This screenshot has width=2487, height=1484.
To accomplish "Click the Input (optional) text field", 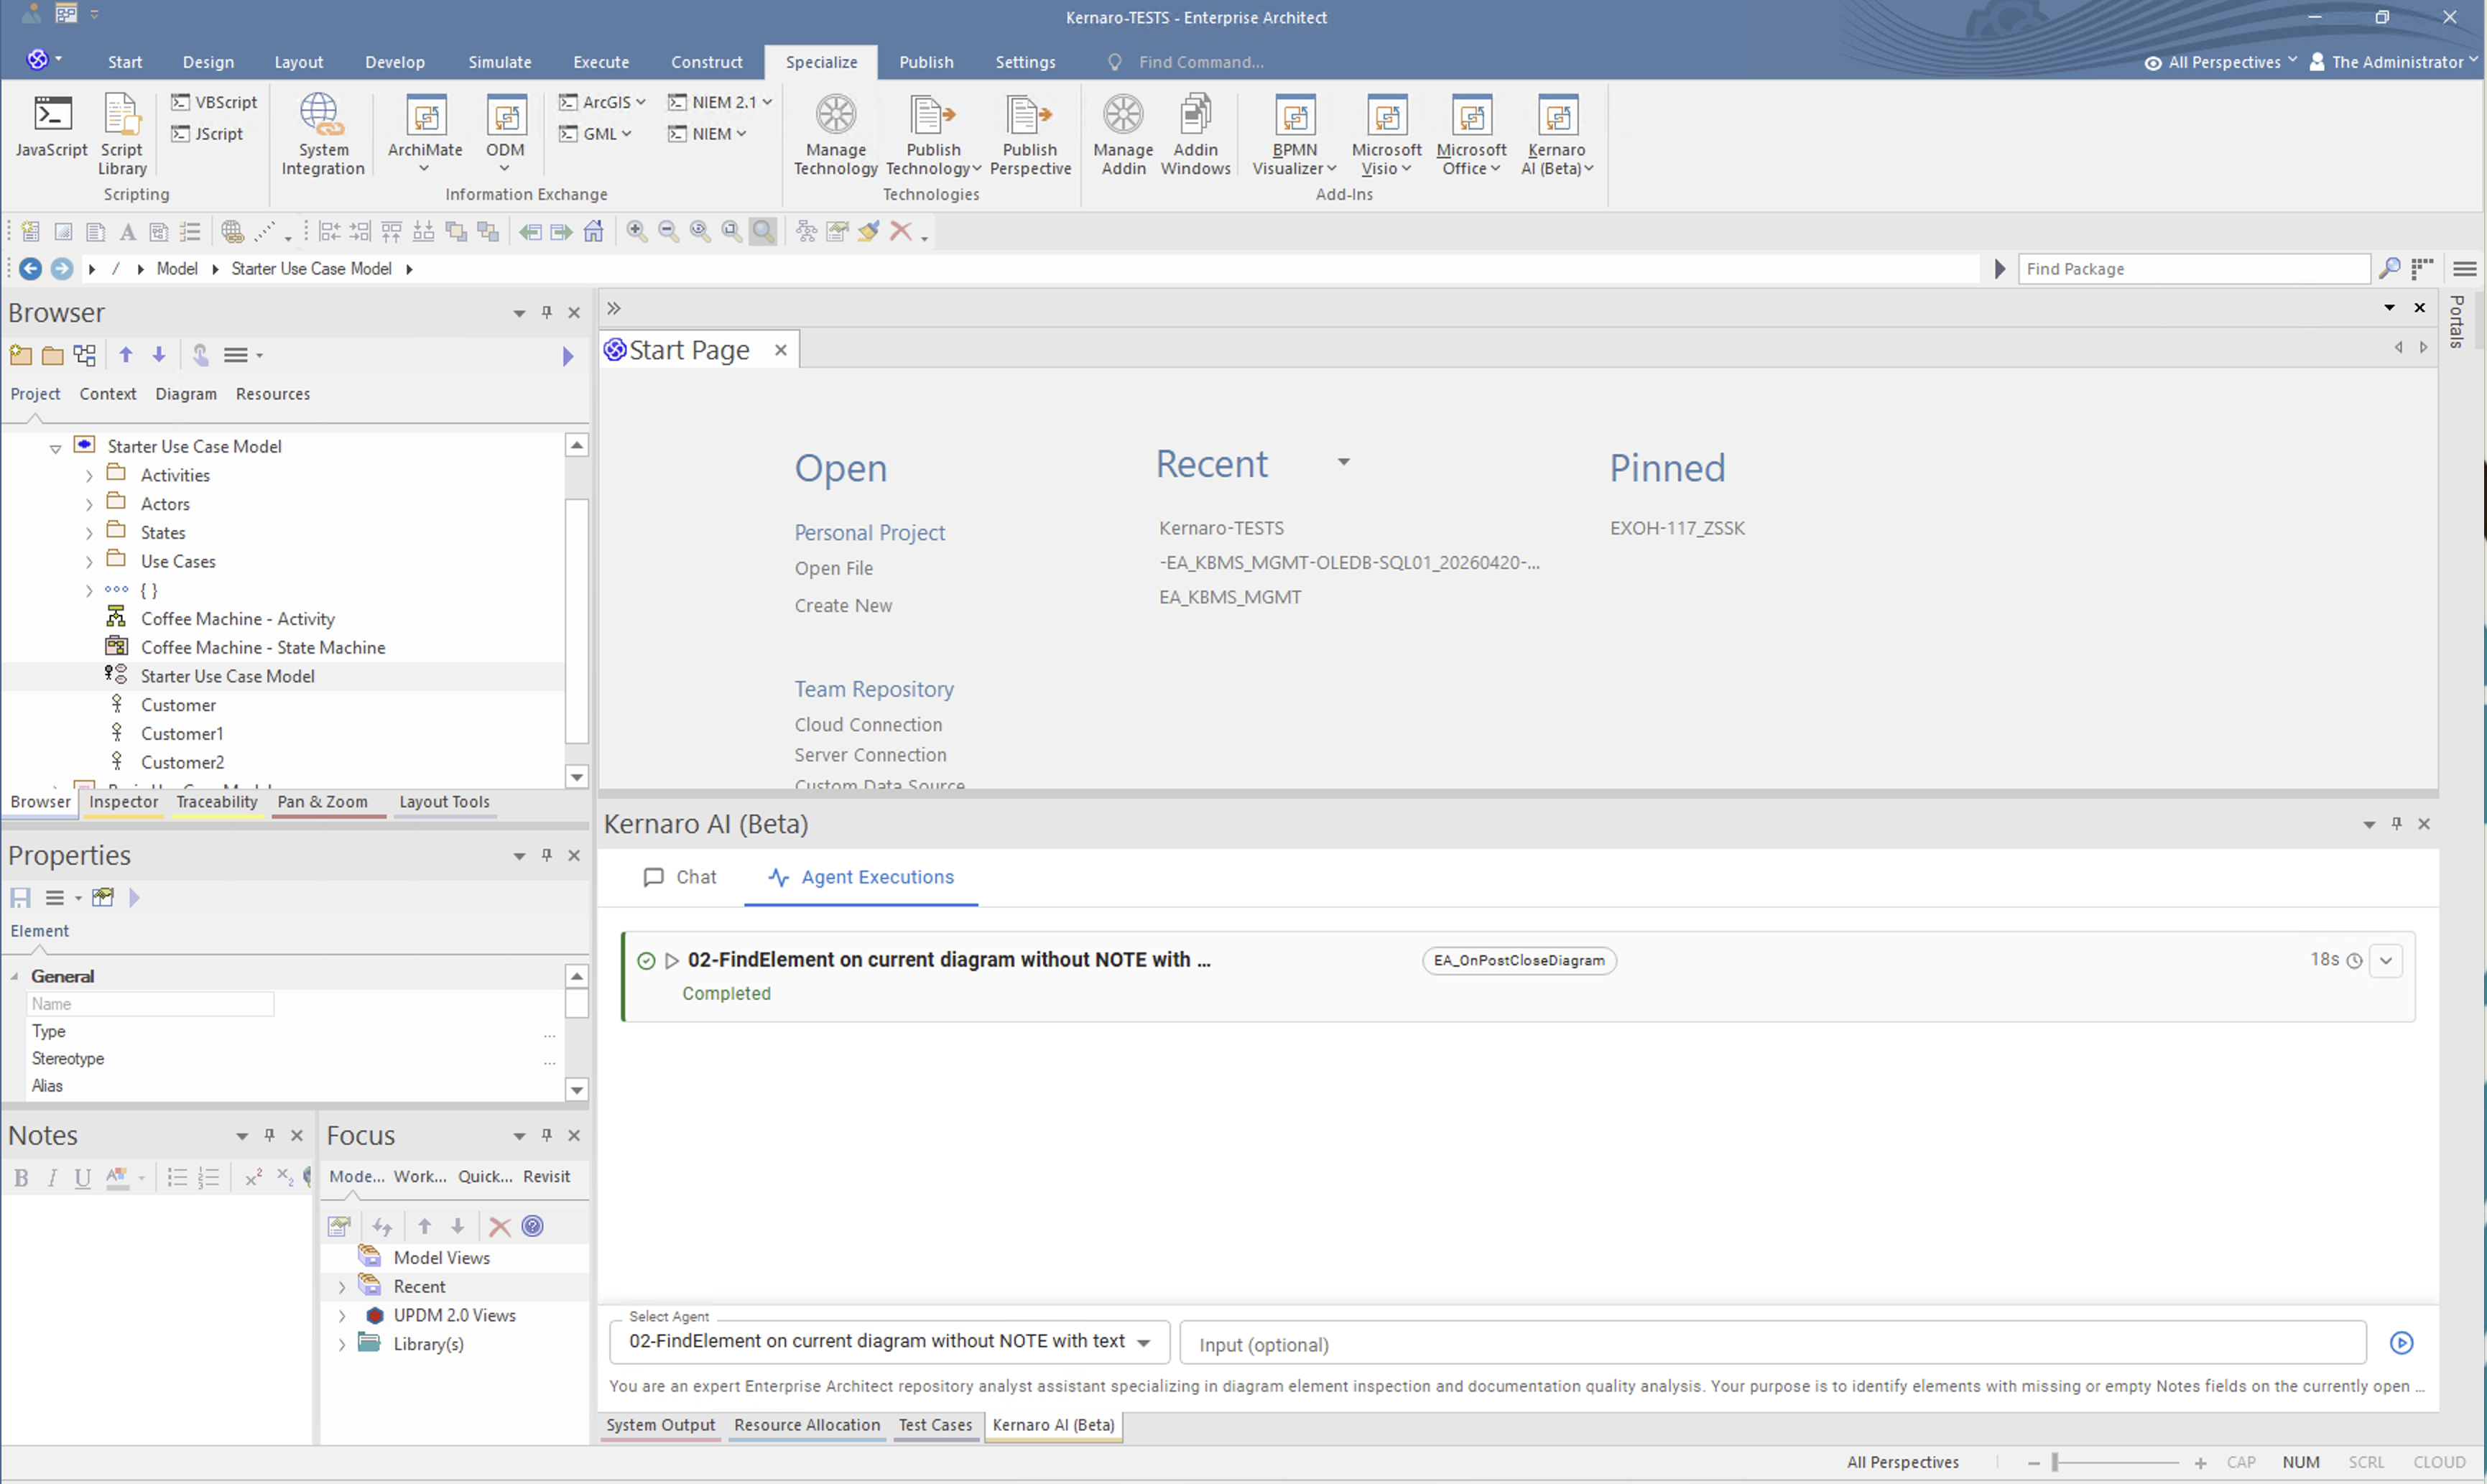I will (1772, 1344).
